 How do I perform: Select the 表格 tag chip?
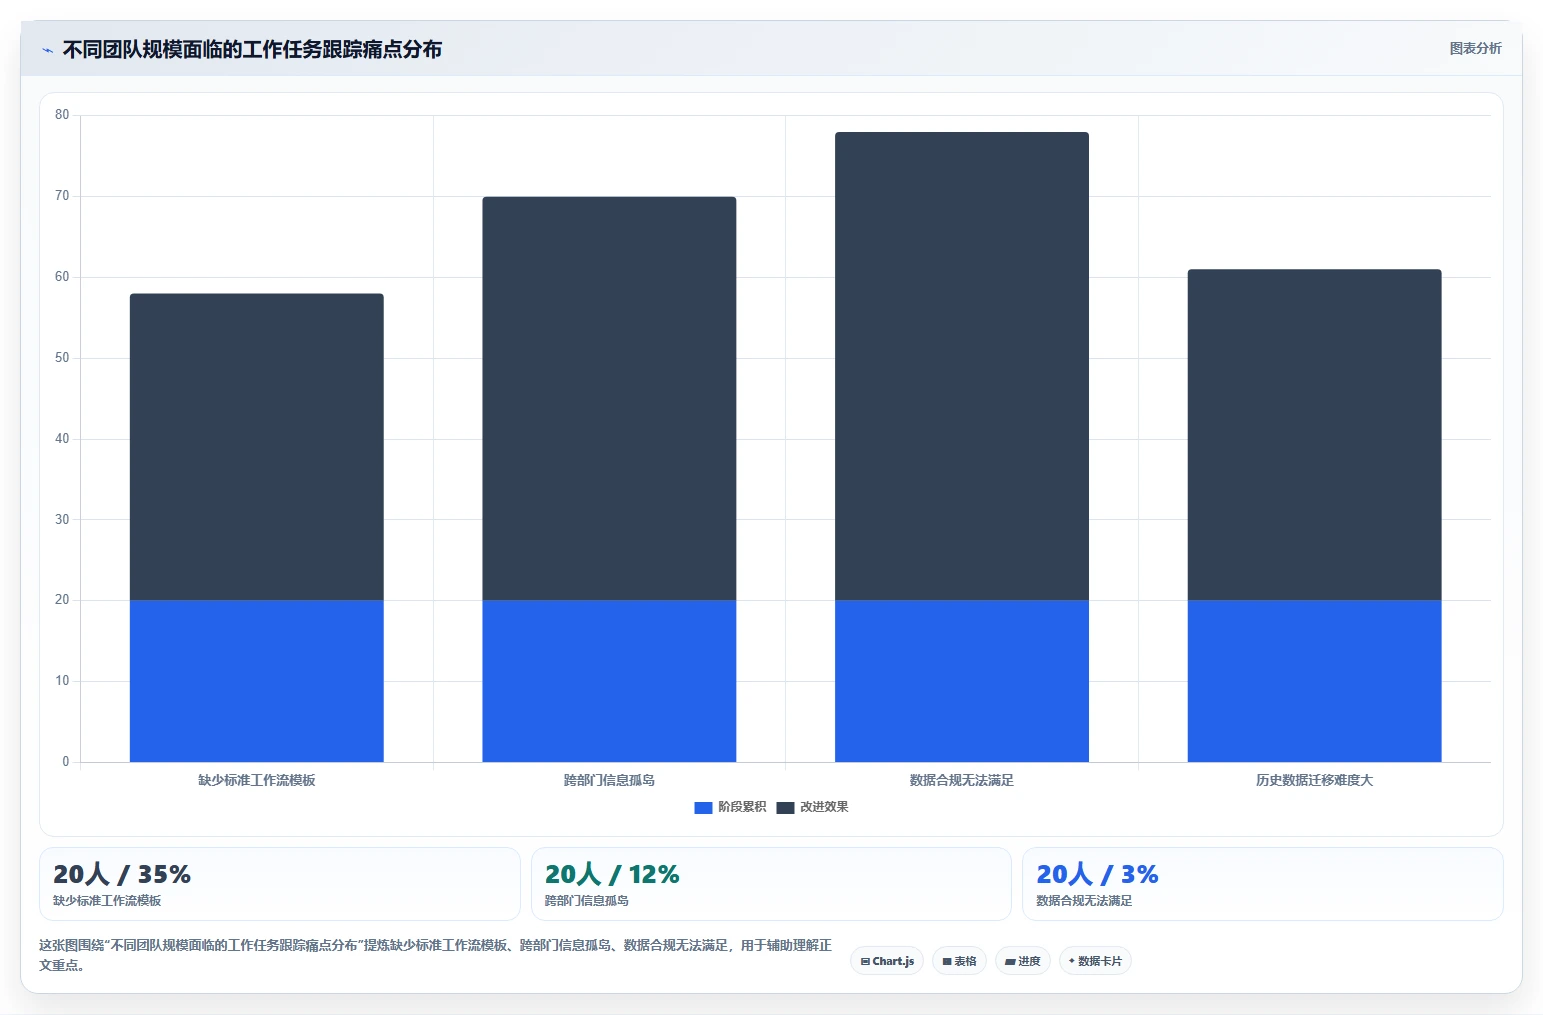959,961
